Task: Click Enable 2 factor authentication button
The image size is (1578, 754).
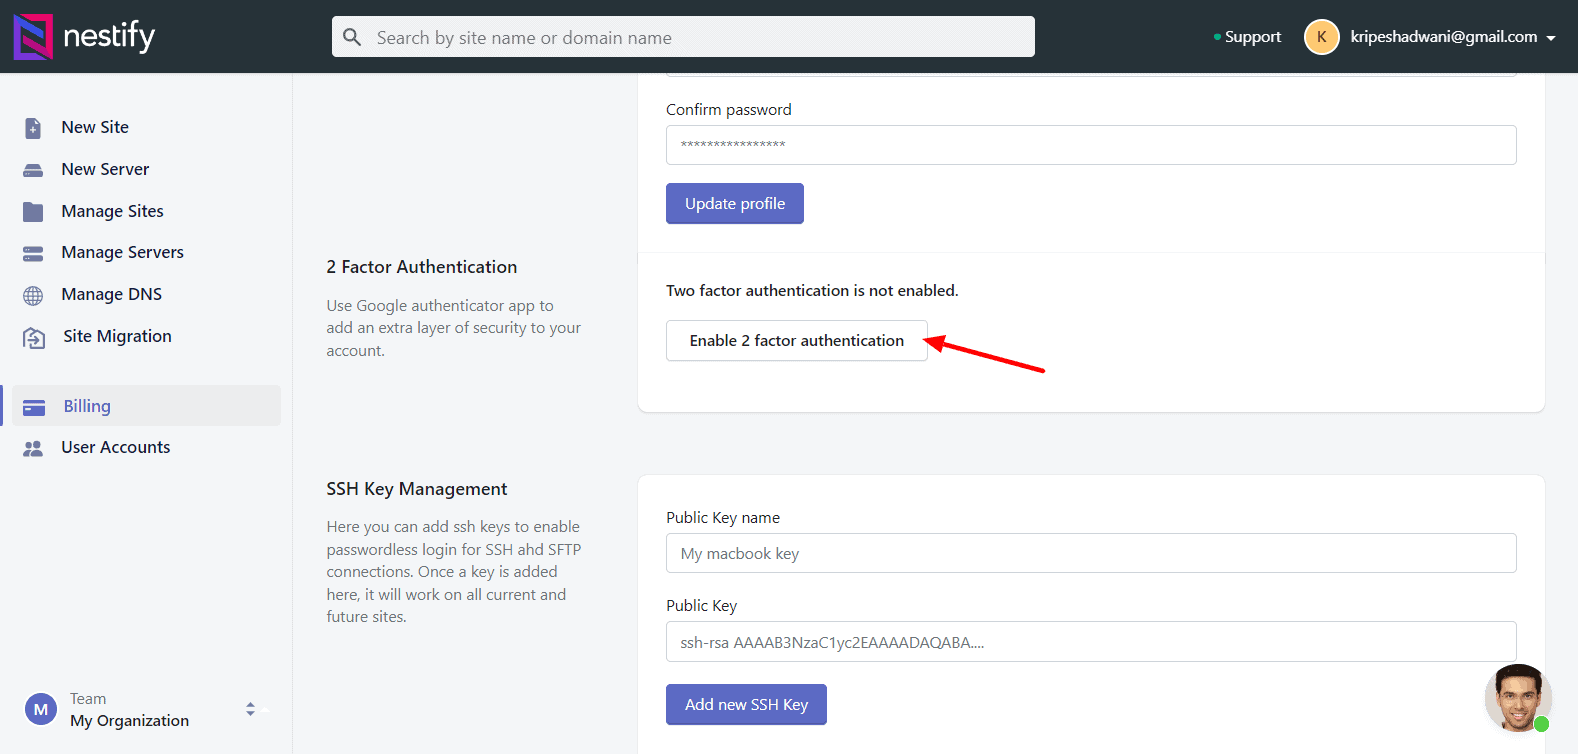Action: [x=796, y=341]
